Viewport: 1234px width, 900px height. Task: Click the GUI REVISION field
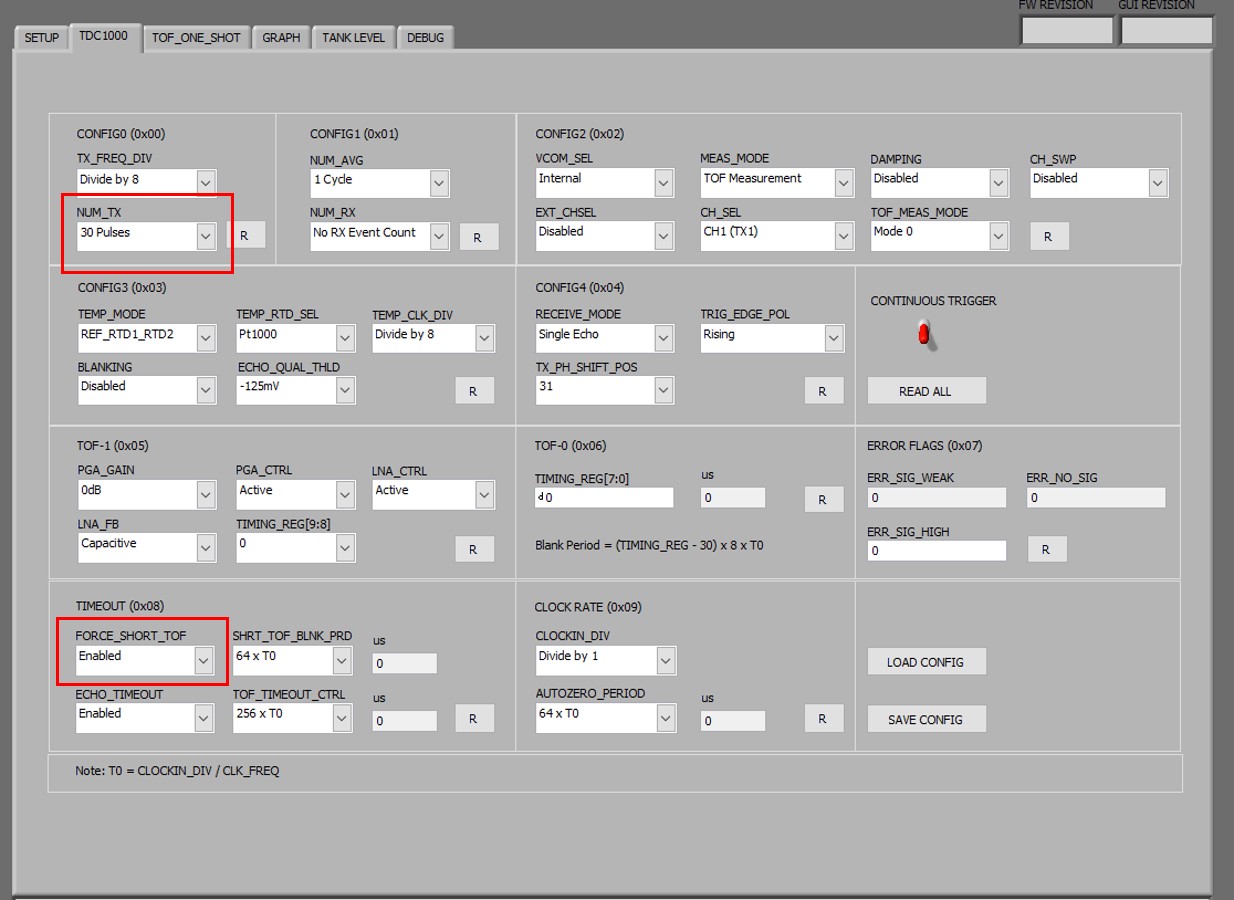coord(1167,31)
